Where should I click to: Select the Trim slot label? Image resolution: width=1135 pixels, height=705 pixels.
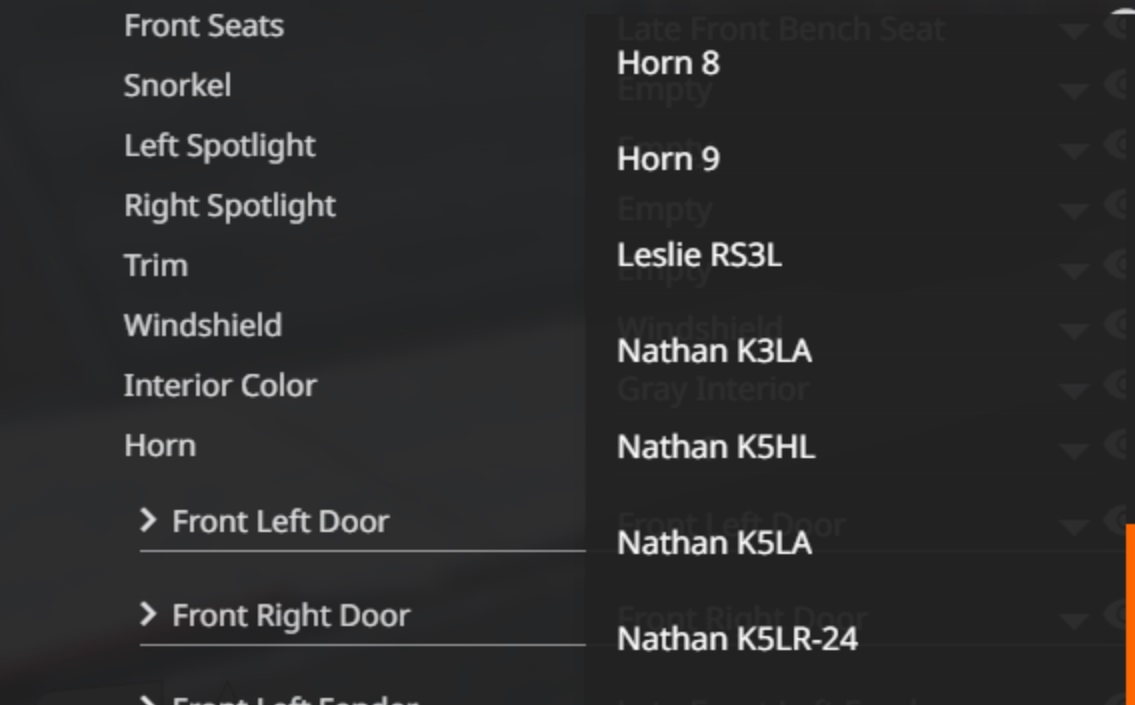point(156,266)
